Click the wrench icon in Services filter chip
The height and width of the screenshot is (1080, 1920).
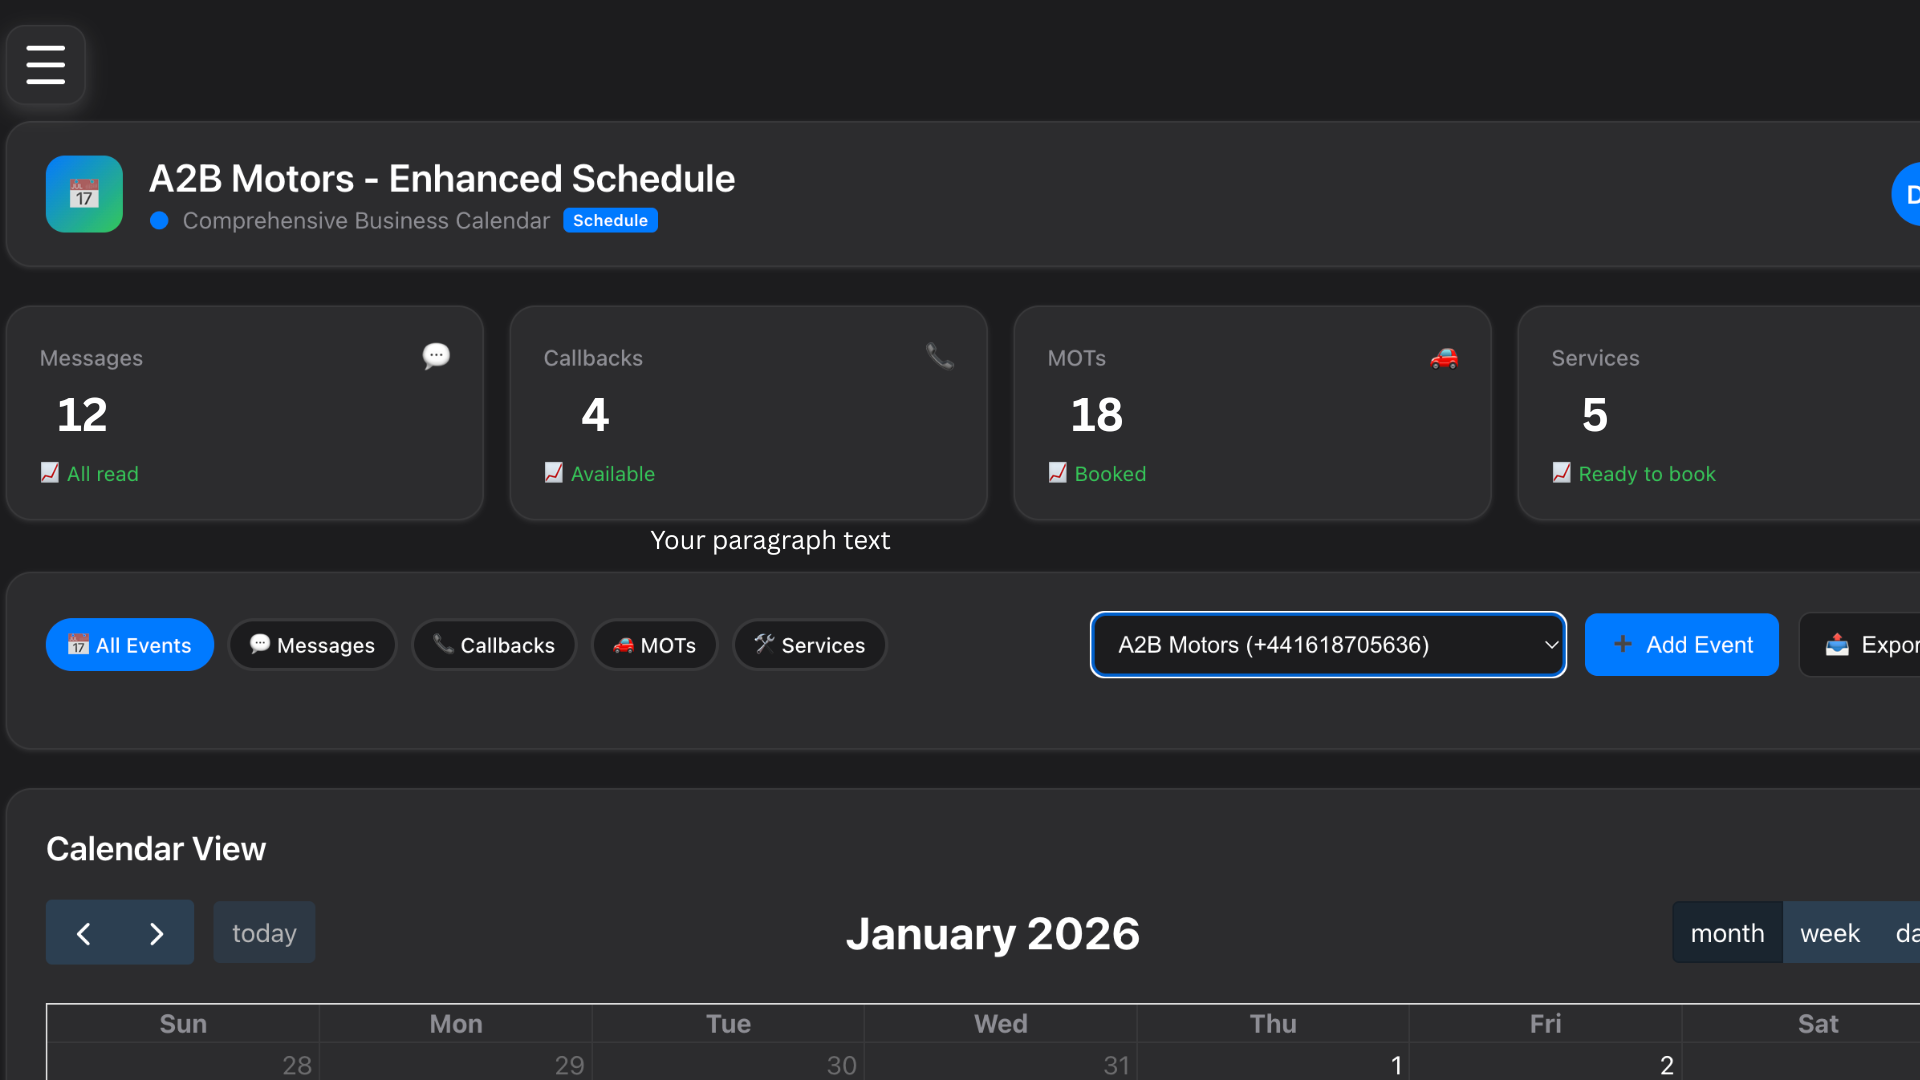(765, 645)
